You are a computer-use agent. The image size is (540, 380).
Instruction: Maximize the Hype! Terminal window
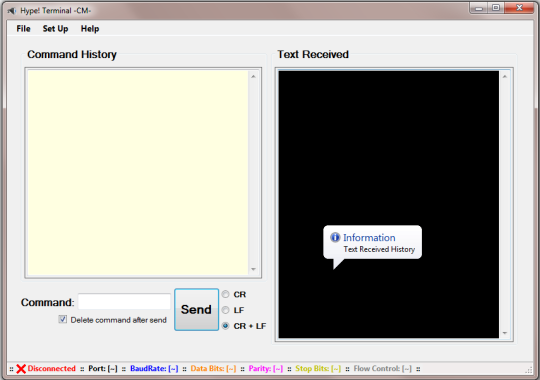pyautogui.click(x=496, y=8)
